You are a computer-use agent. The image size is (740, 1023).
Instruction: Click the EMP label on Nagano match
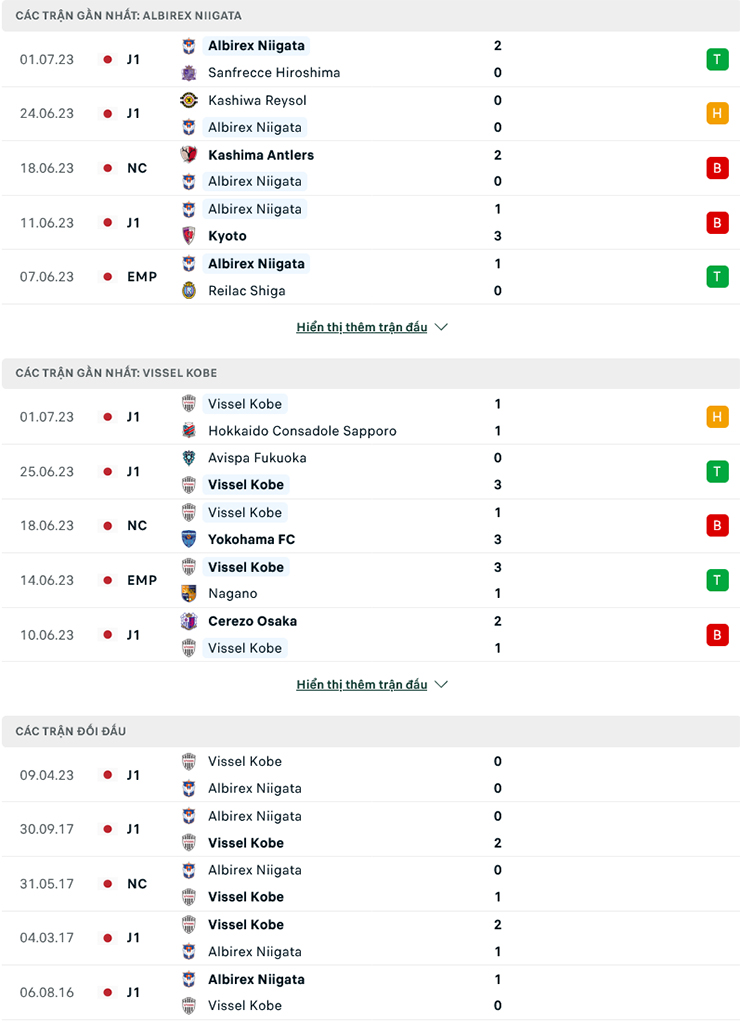tap(142, 580)
